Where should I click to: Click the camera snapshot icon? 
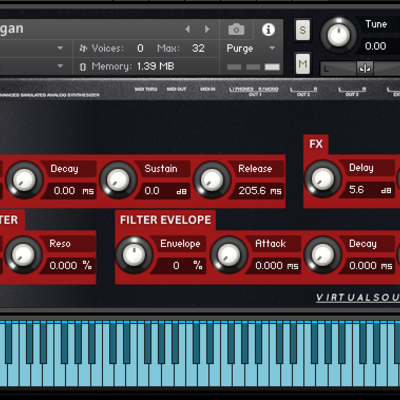236,30
